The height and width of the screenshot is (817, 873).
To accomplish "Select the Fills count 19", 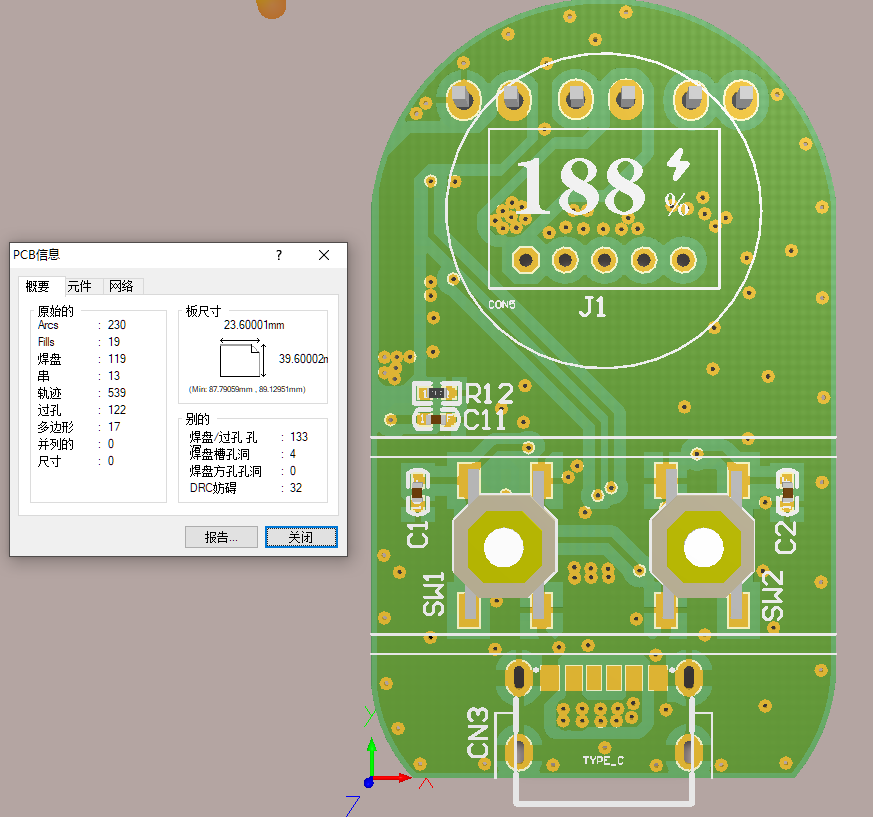I will pyautogui.click(x=114, y=342).
